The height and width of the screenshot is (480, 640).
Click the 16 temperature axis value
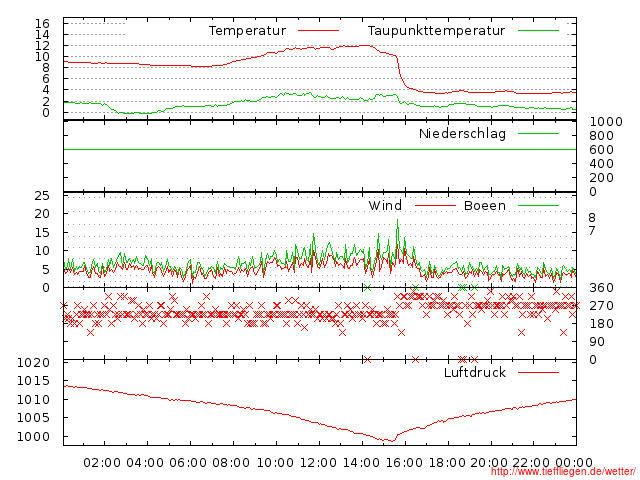(42, 23)
